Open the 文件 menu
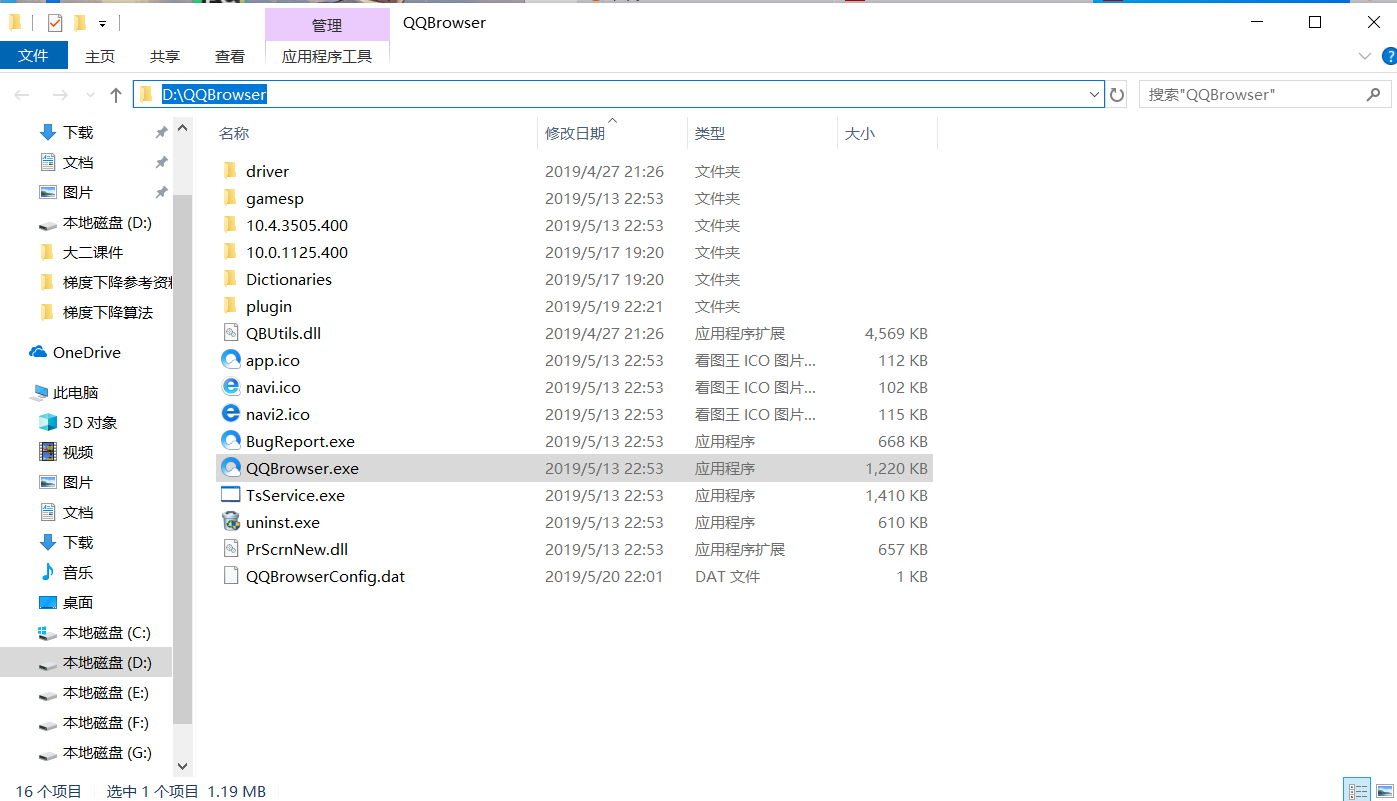Image resolution: width=1397 pixels, height=801 pixels. click(x=34, y=56)
